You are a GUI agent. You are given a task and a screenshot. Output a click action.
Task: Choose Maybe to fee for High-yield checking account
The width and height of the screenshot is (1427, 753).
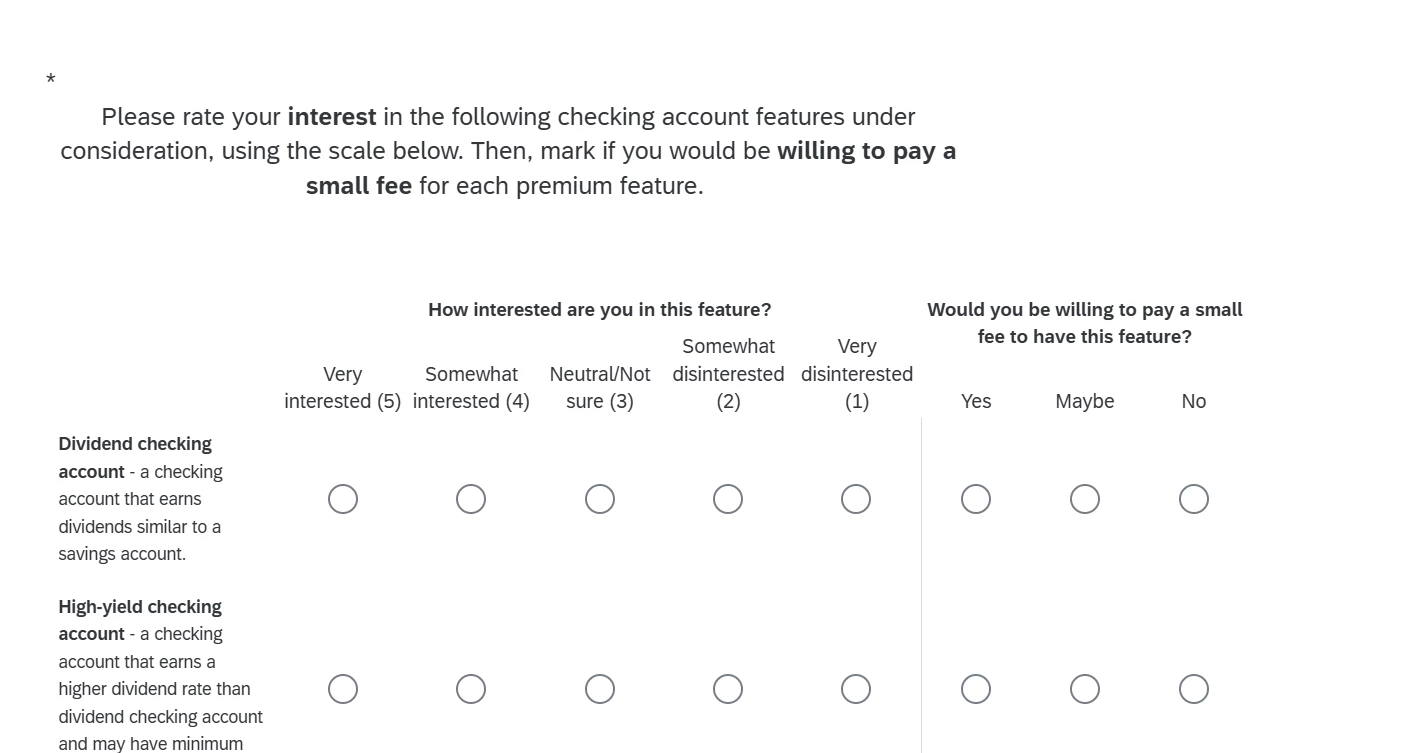[x=1085, y=689]
